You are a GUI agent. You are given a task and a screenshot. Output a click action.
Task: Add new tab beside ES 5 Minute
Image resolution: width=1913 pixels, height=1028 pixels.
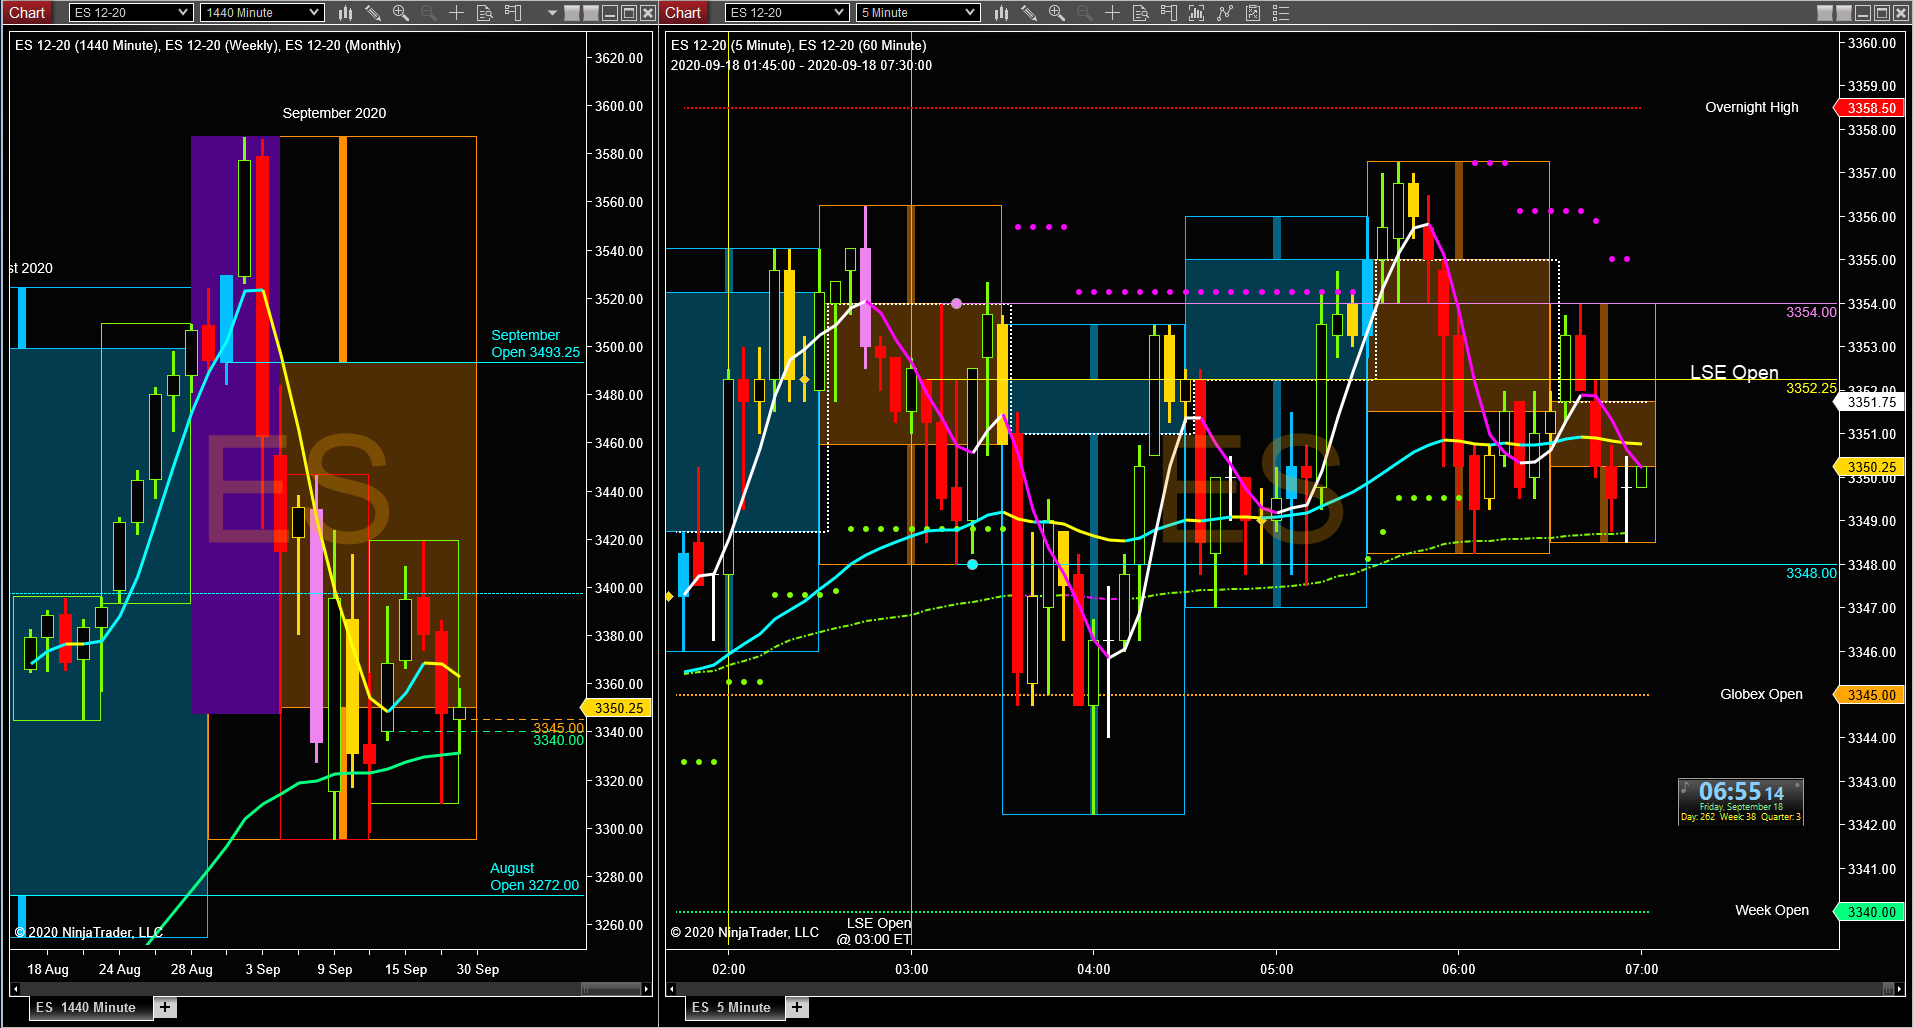(797, 1007)
